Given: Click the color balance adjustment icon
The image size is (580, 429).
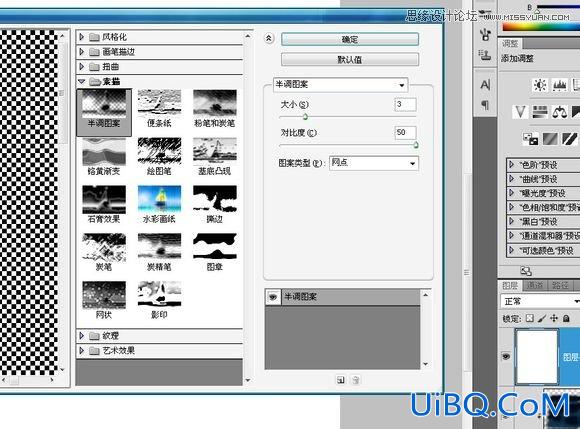Looking at the screenshot, I should coord(559,112).
